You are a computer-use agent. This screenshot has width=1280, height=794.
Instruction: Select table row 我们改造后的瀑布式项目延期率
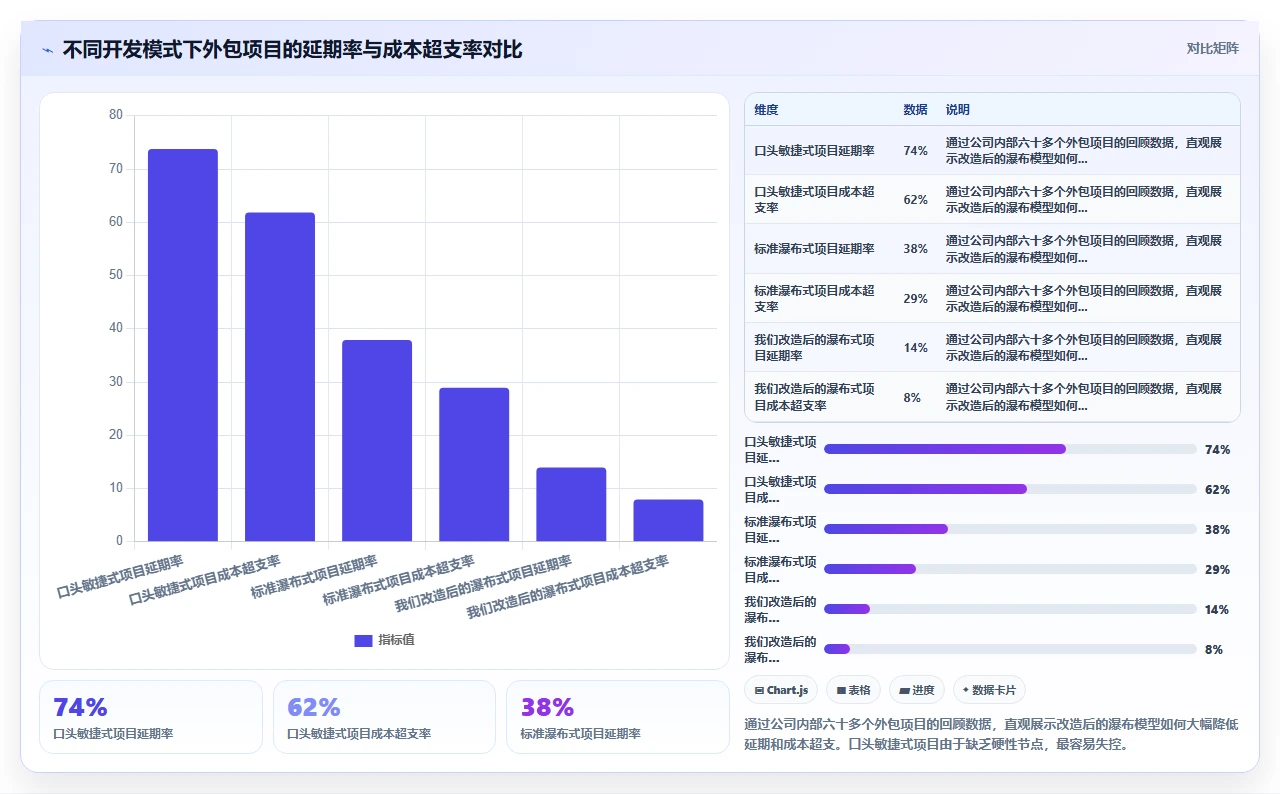click(x=992, y=347)
